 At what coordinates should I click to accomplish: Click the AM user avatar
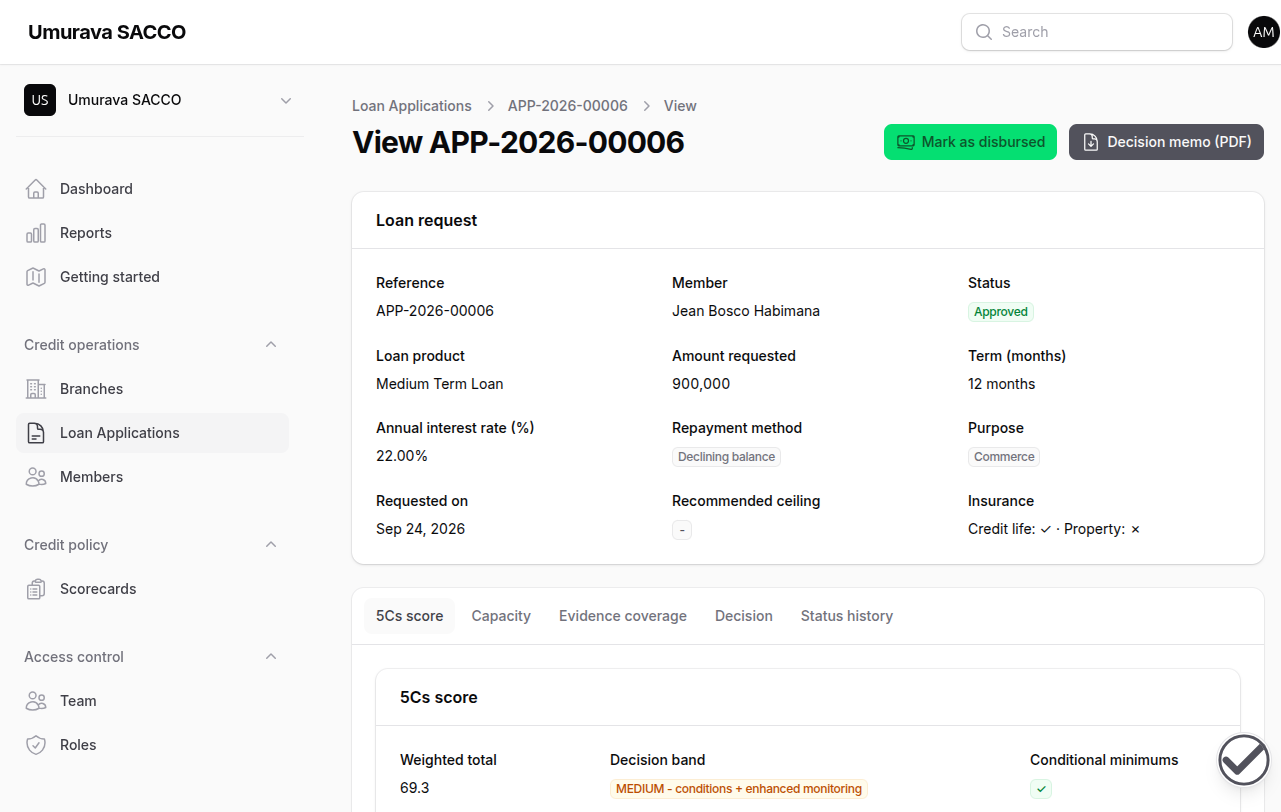click(x=1263, y=32)
